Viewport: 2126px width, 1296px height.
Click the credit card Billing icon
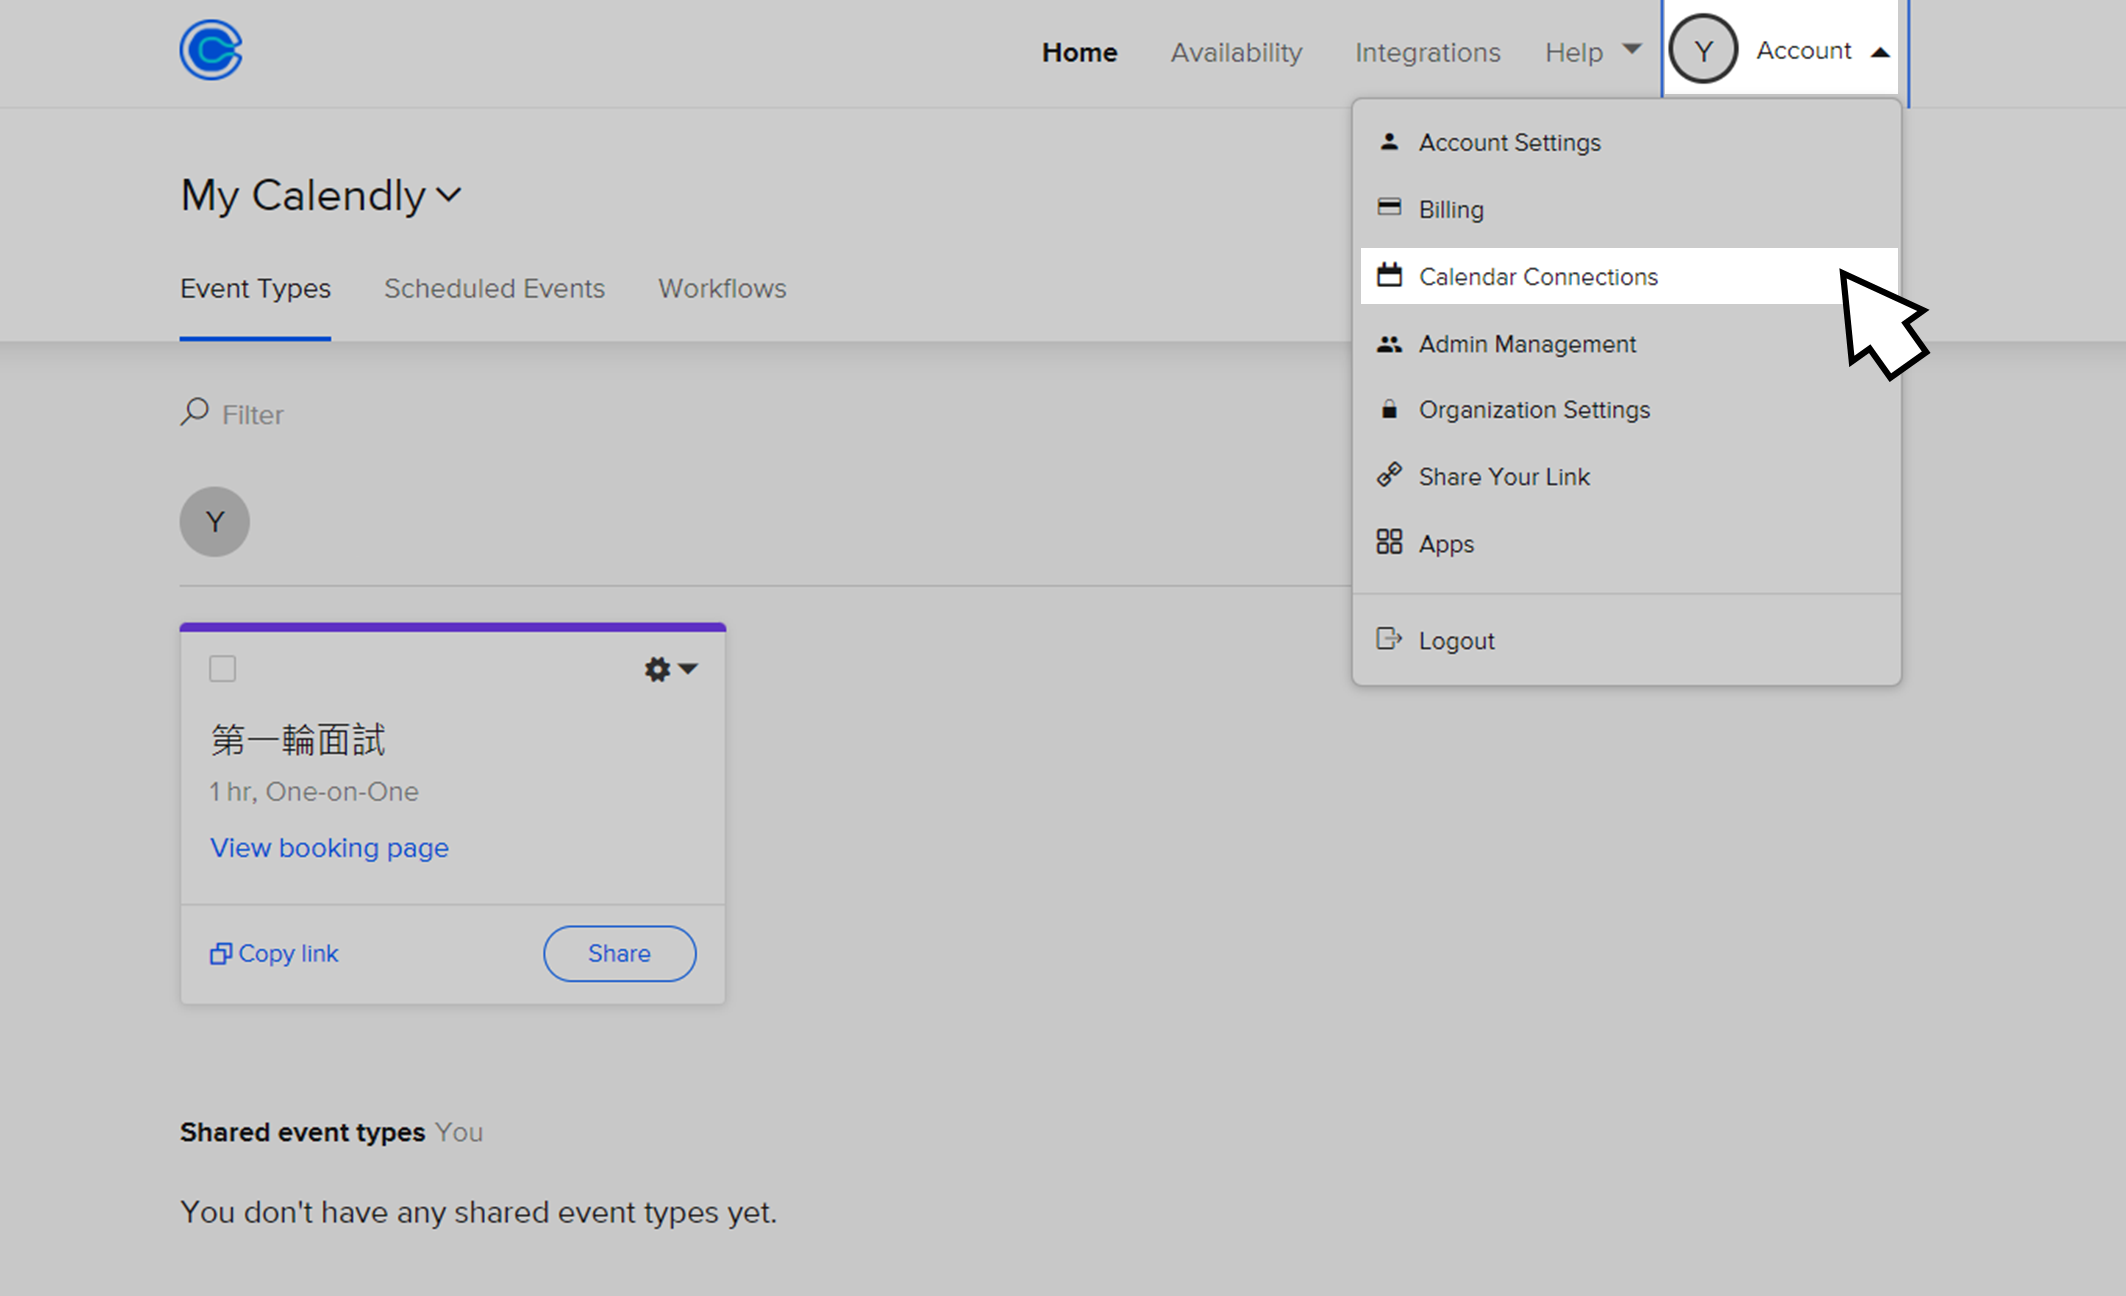click(x=1389, y=208)
